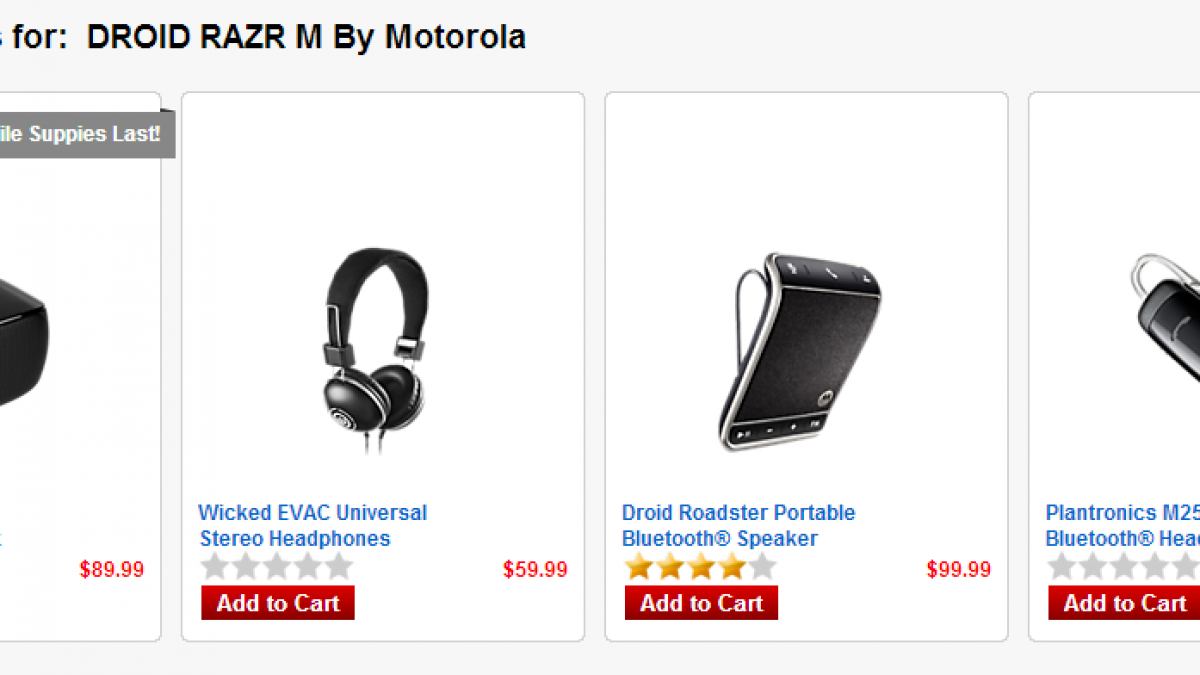Viewport: 1200px width, 675px height.
Task: Click the $59.99 headphones price
Action: coord(535,570)
